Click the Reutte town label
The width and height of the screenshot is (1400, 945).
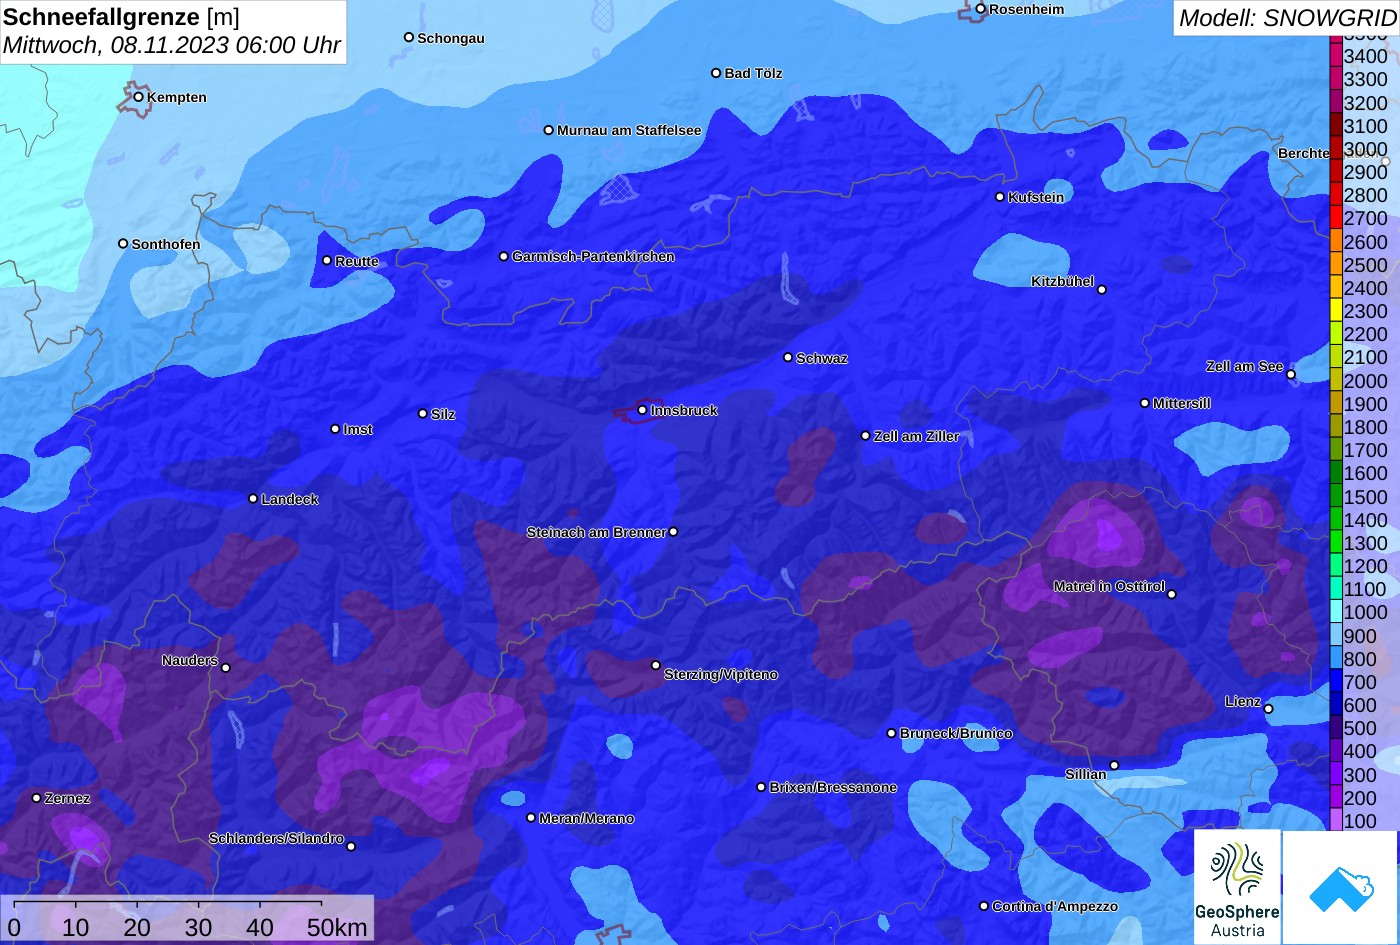pyautogui.click(x=357, y=261)
